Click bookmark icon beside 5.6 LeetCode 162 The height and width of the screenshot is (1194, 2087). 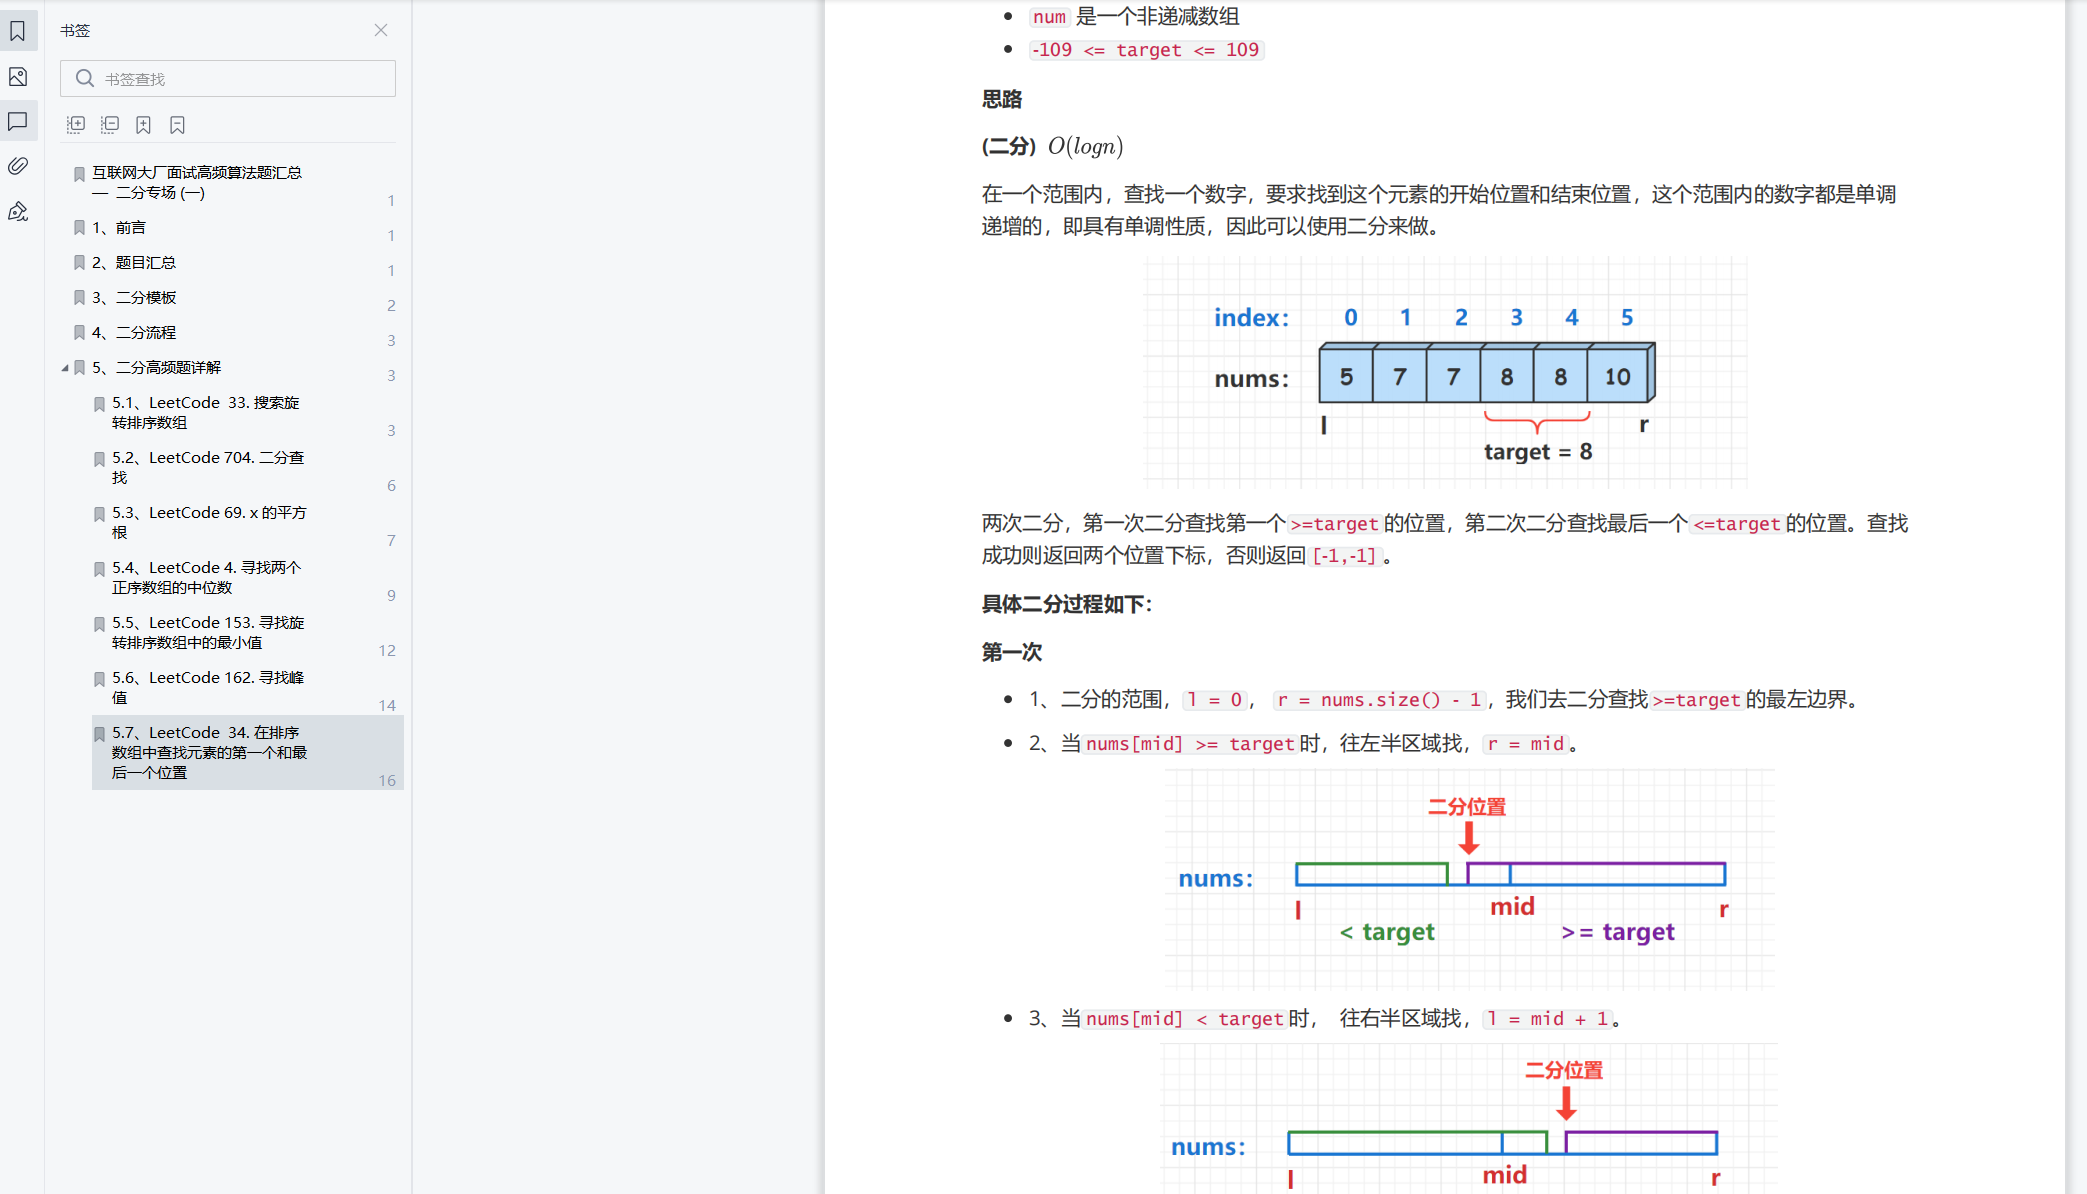tap(99, 679)
